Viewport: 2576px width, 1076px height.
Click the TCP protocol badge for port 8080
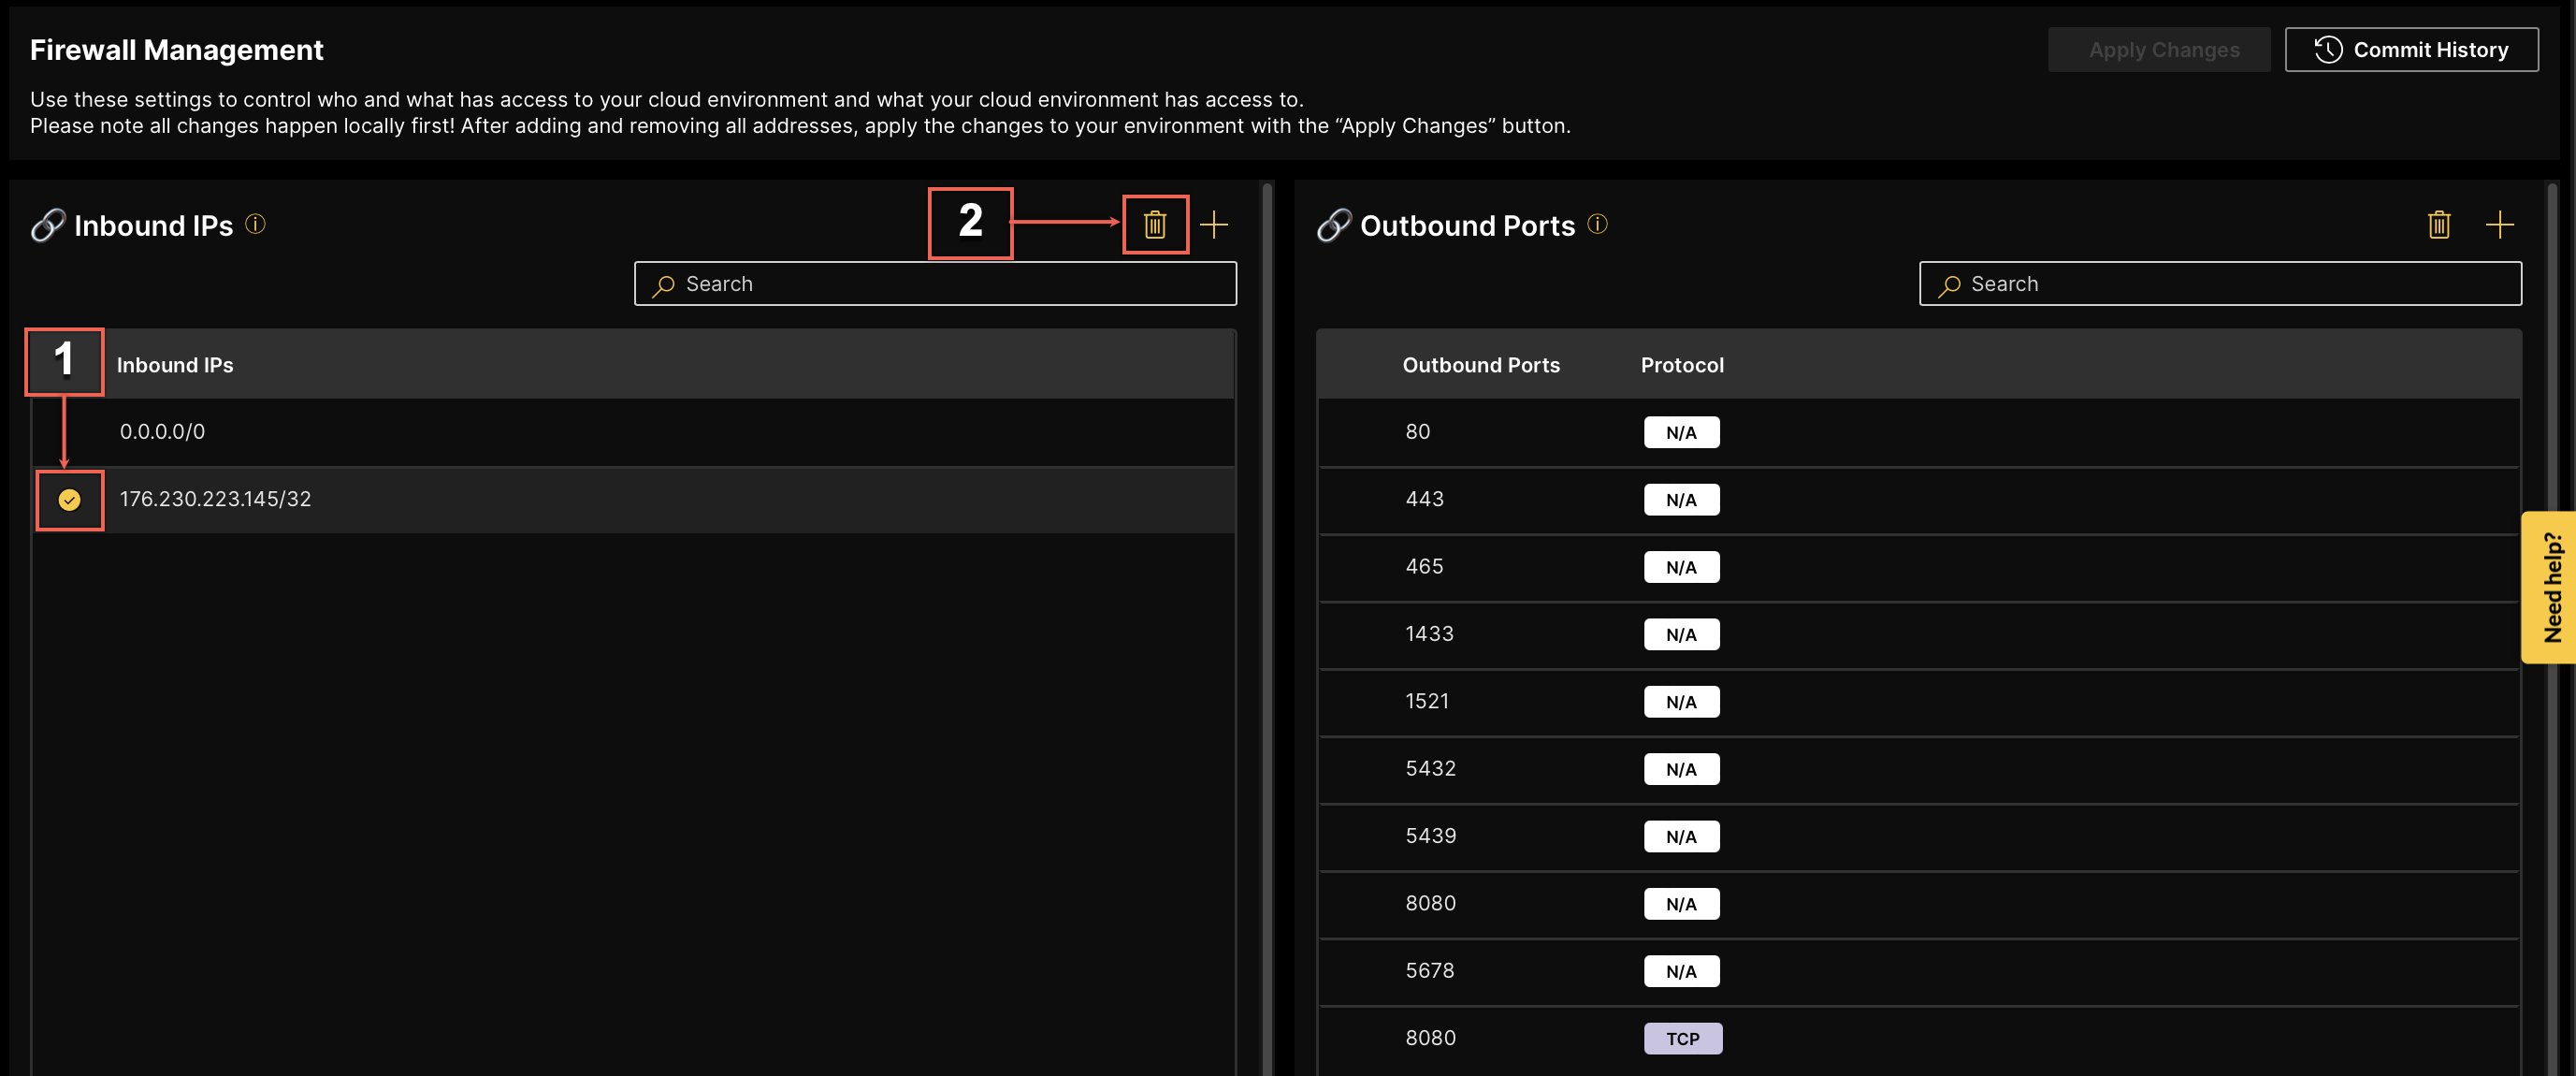[1682, 1038]
